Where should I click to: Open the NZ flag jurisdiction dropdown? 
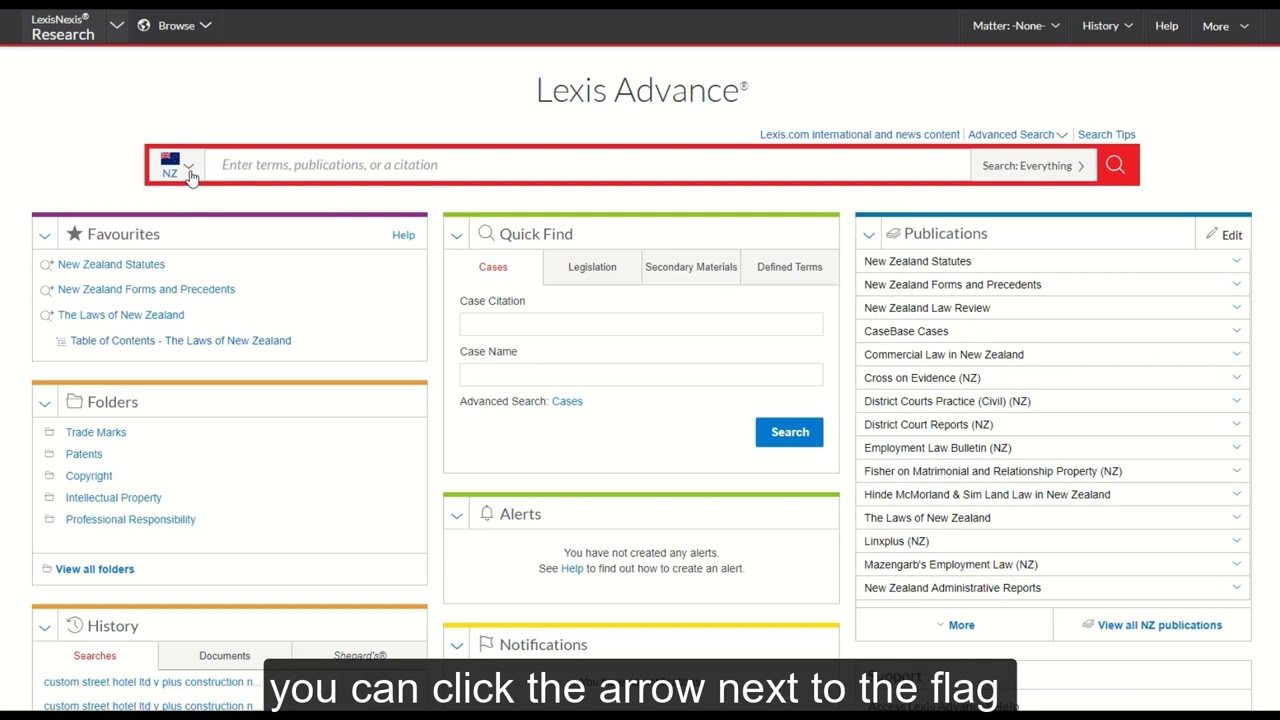coord(176,165)
